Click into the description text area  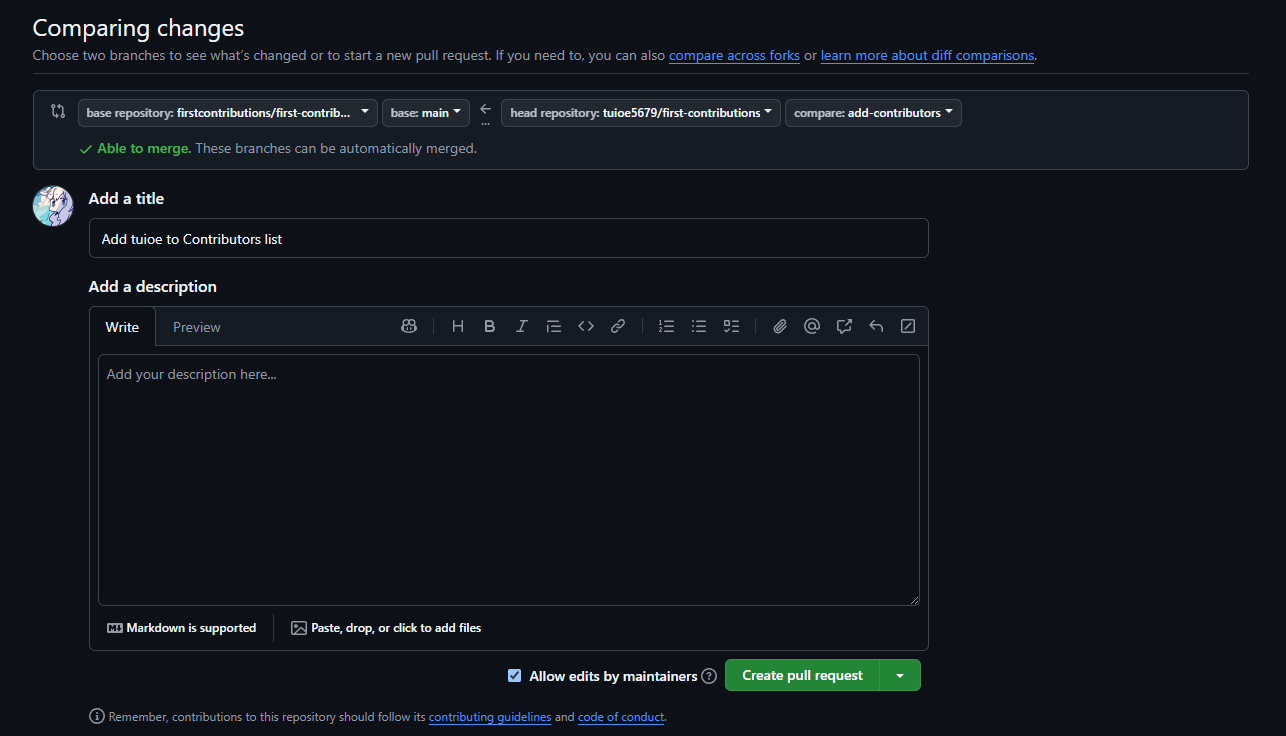pyautogui.click(x=509, y=480)
